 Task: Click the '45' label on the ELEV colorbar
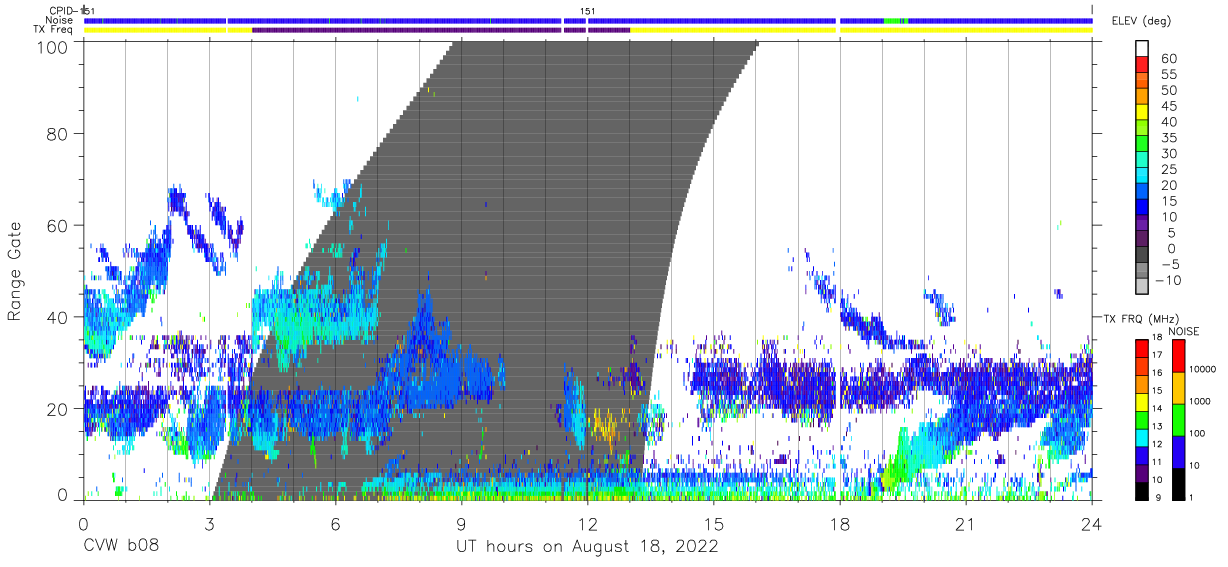click(x=1169, y=106)
